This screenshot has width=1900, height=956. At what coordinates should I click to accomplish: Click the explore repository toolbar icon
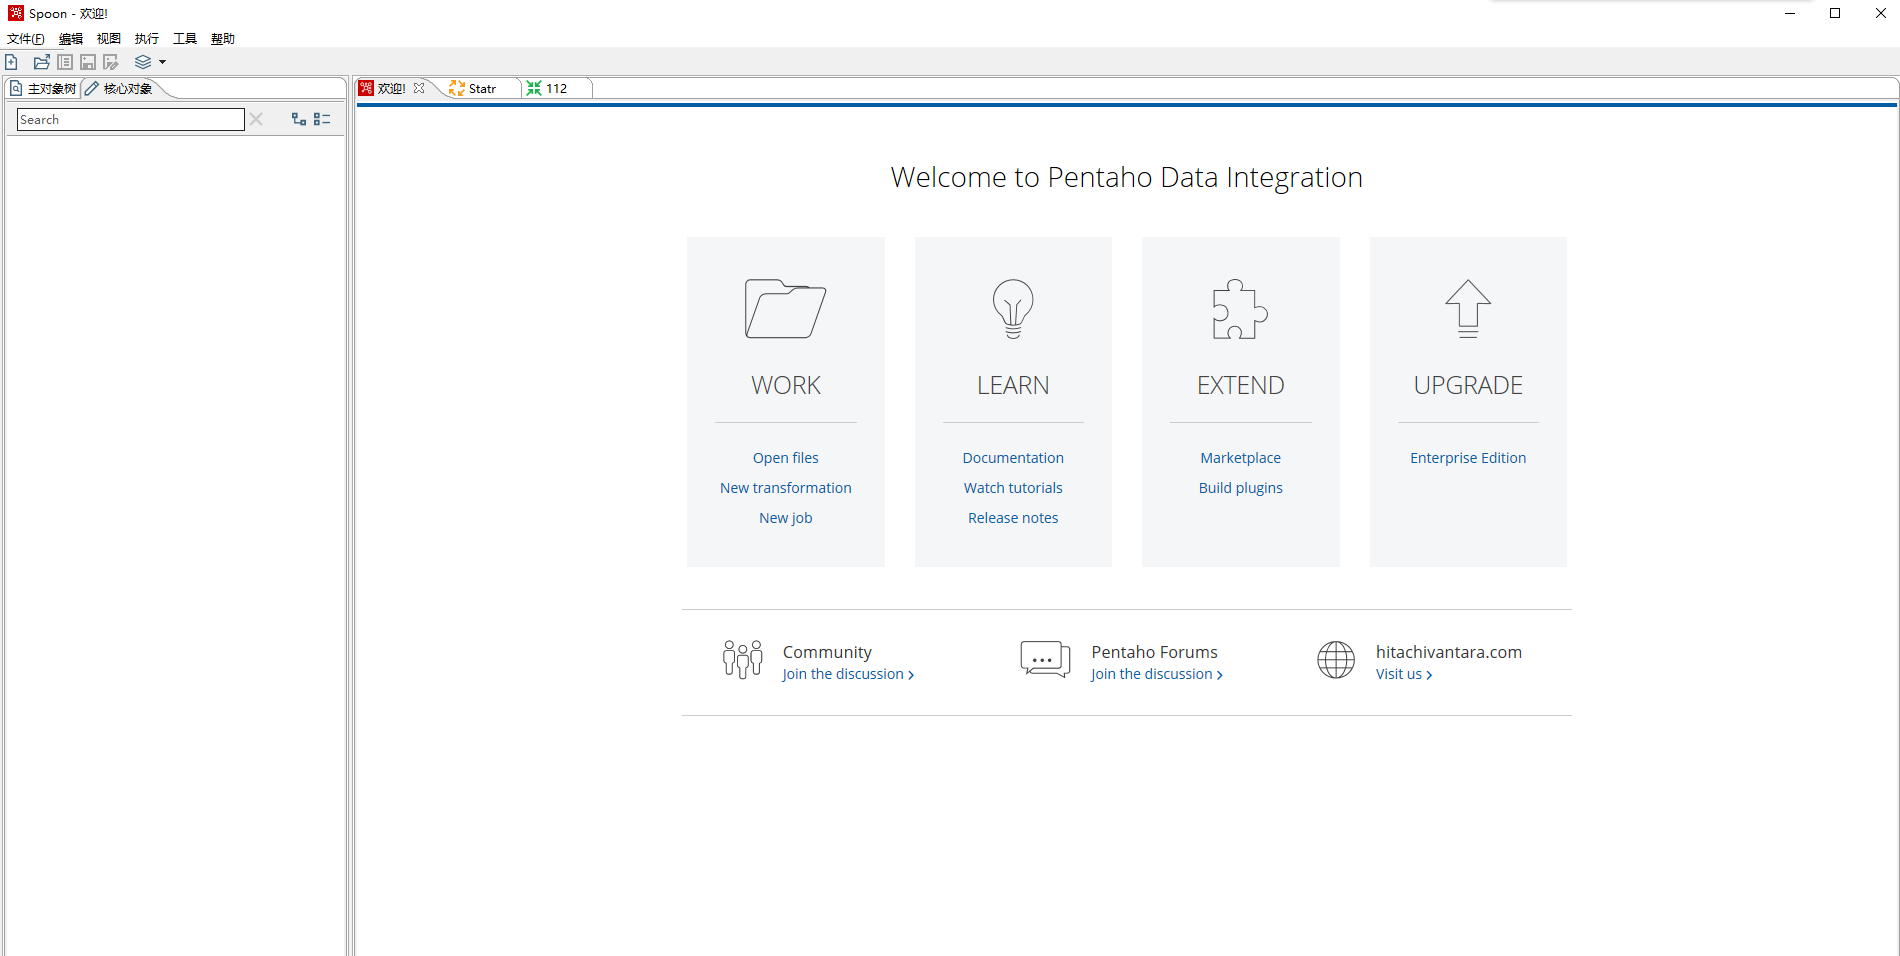pyautogui.click(x=65, y=62)
